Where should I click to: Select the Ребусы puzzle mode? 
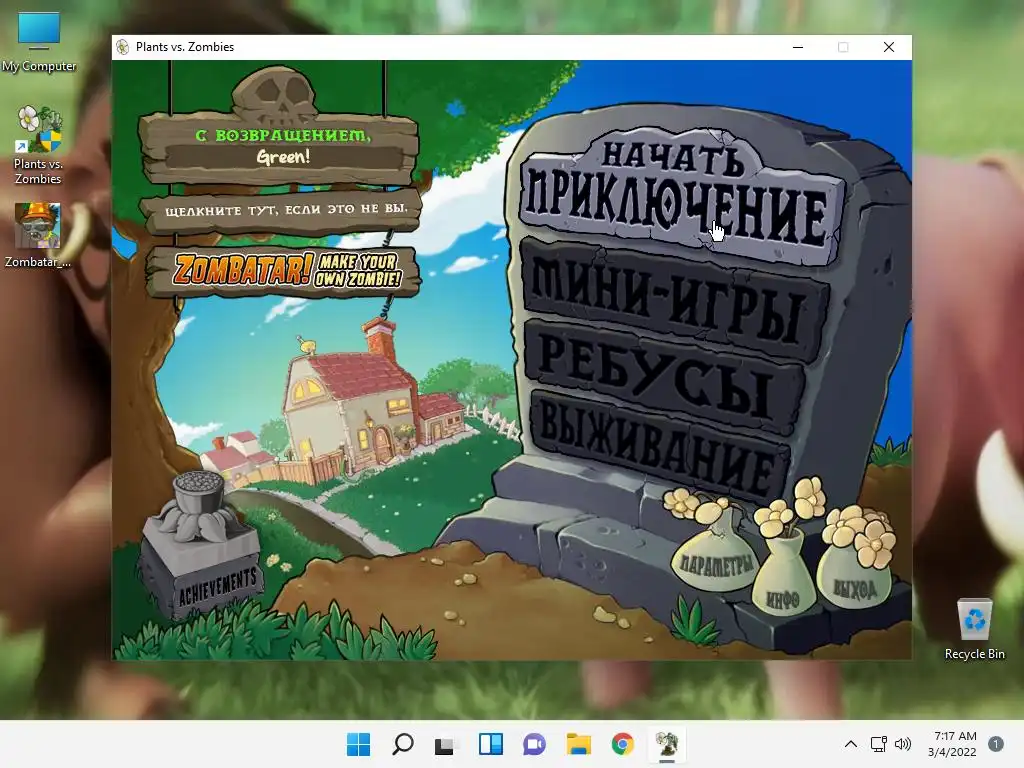click(663, 379)
